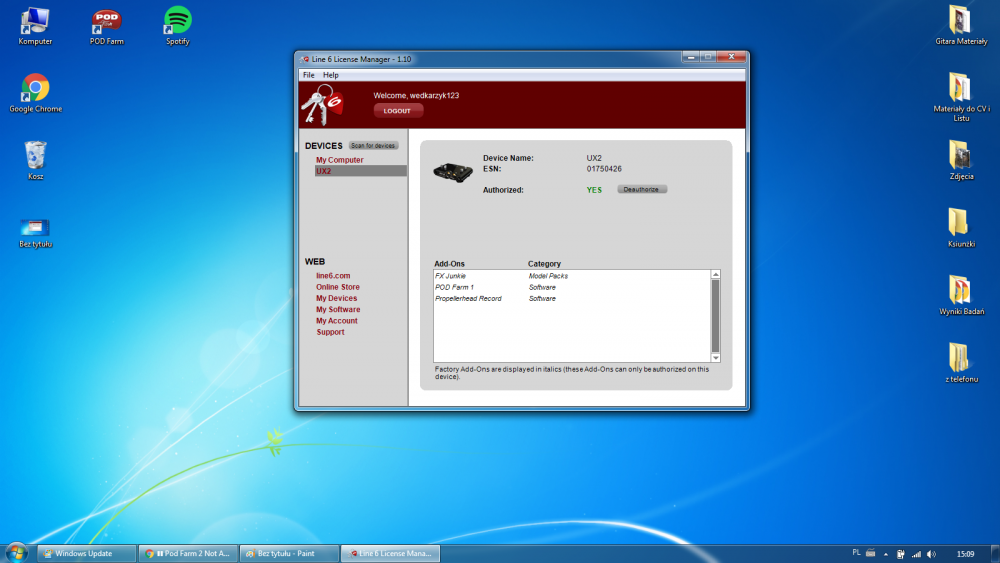Click Scan for devices button
The height and width of the screenshot is (563, 1000).
pyautogui.click(x=373, y=146)
